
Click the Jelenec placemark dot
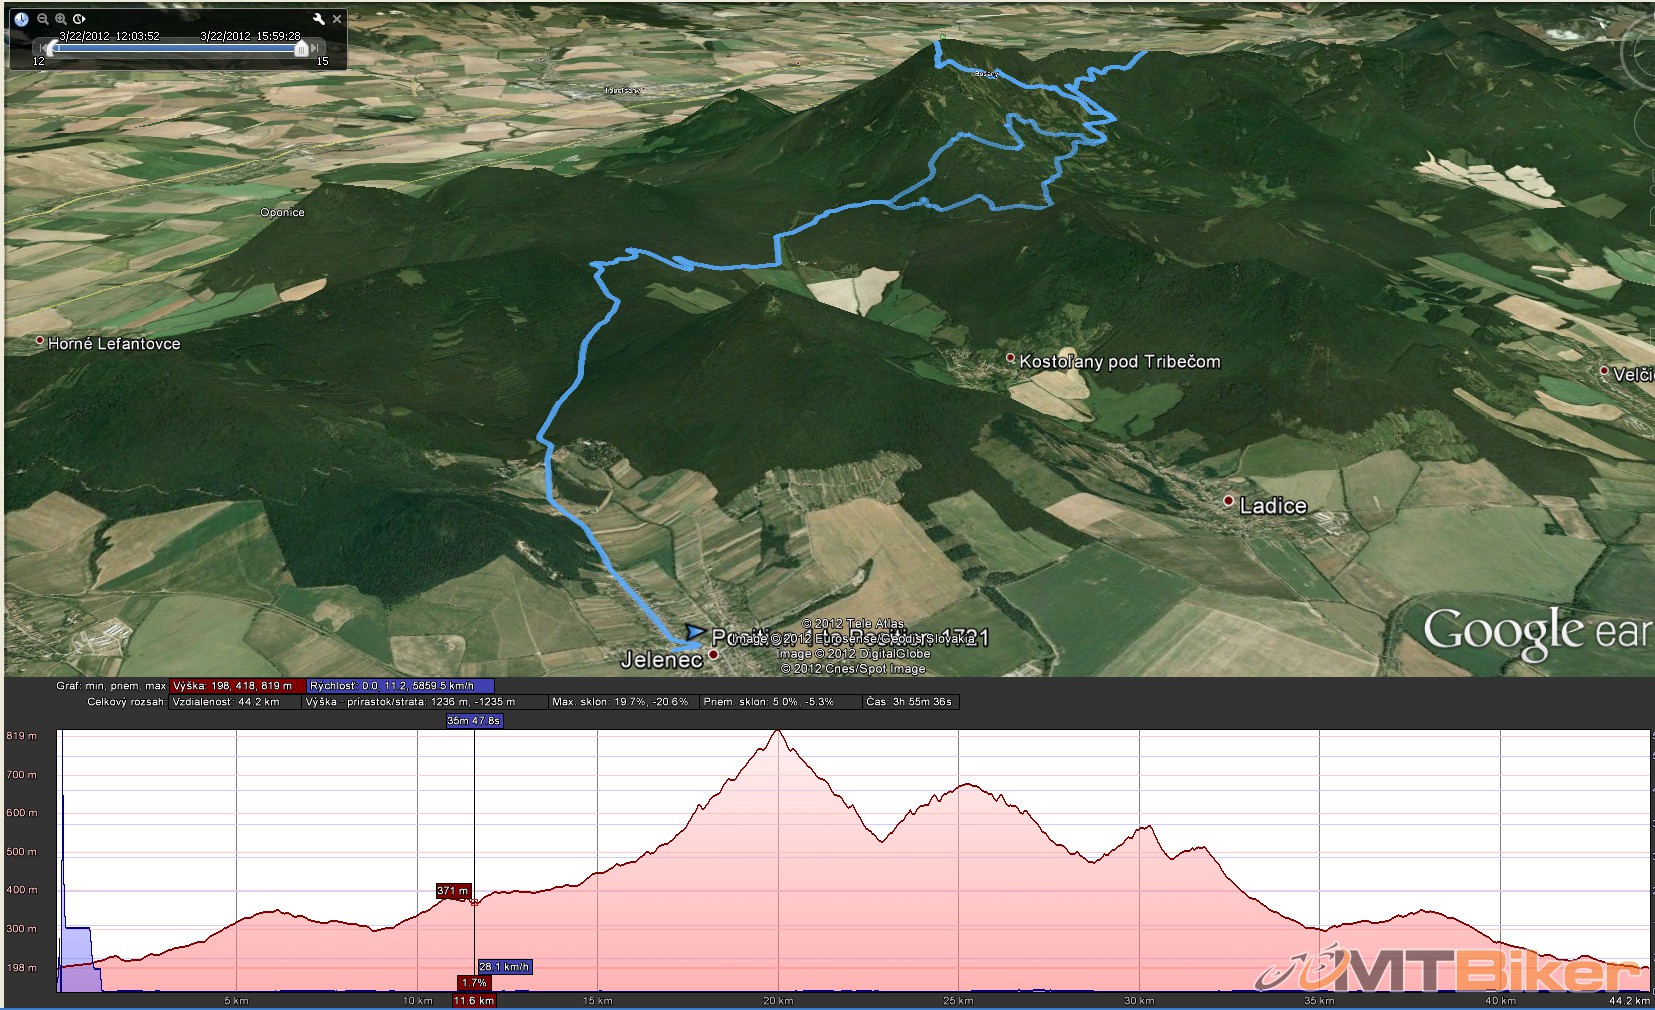713,655
